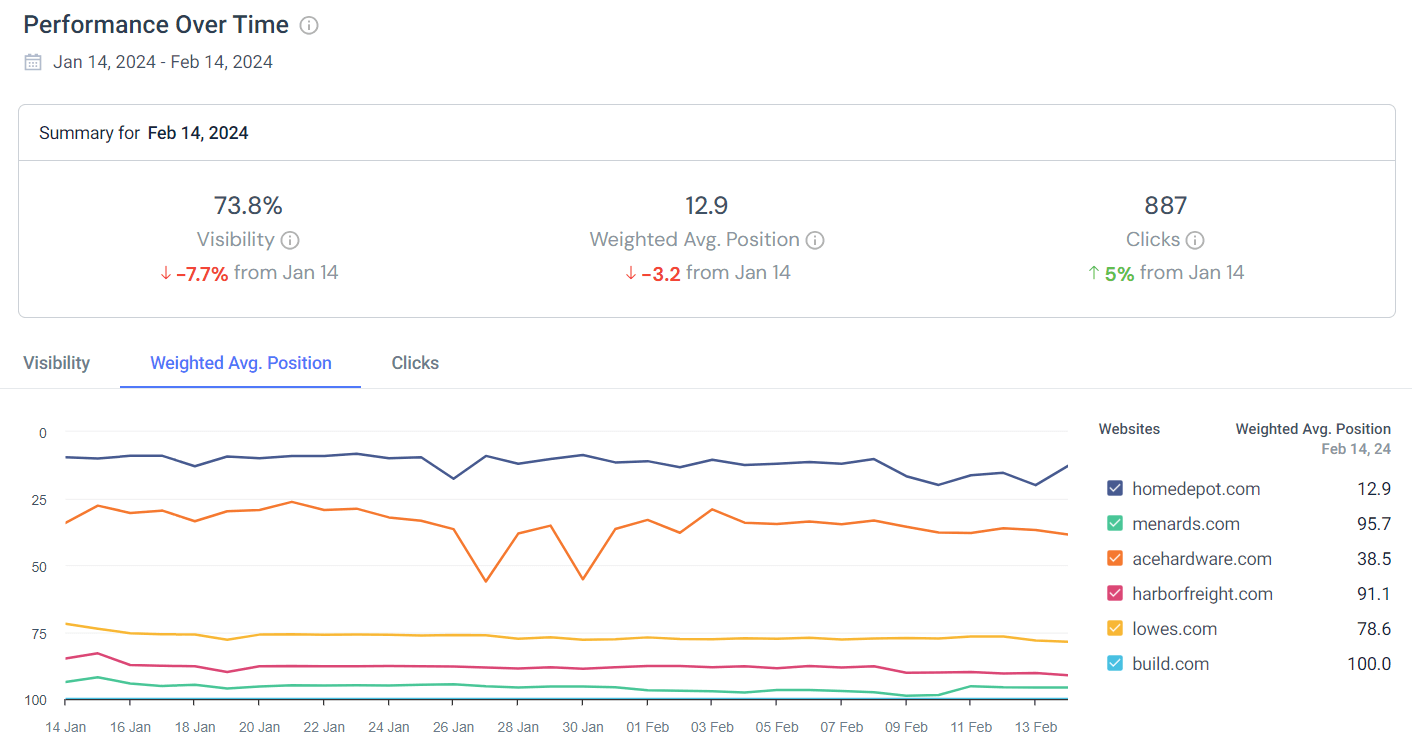The image size is (1412, 747).
Task: Click Weighted Avg. Position info icon
Action: point(815,240)
